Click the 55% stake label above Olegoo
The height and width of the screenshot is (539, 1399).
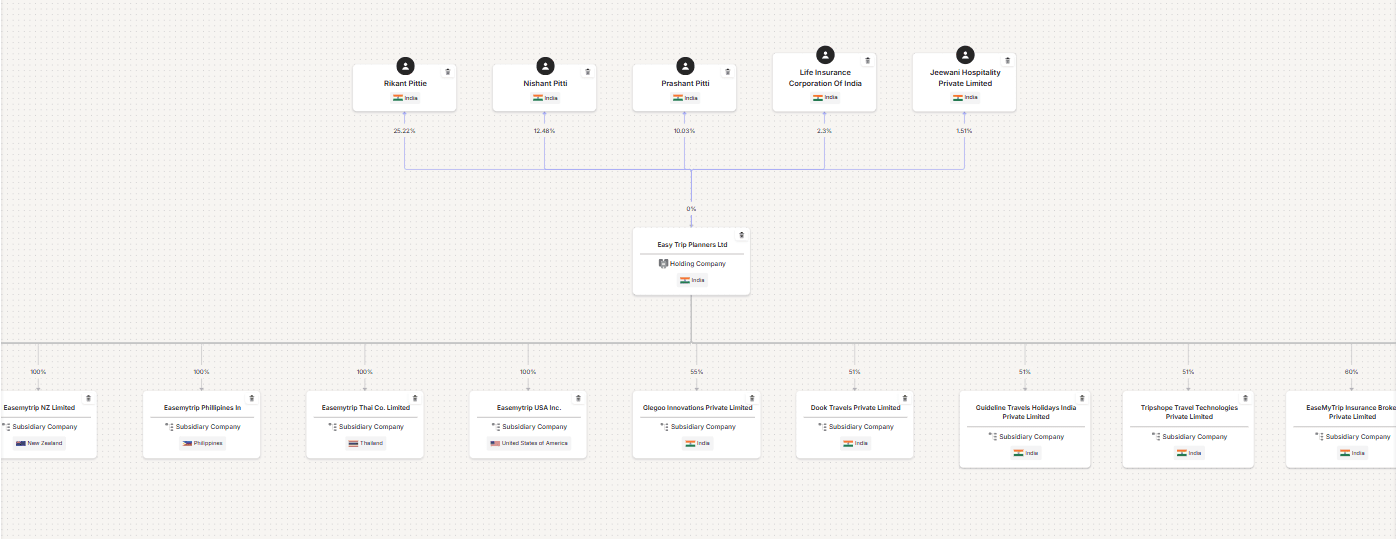pos(696,372)
